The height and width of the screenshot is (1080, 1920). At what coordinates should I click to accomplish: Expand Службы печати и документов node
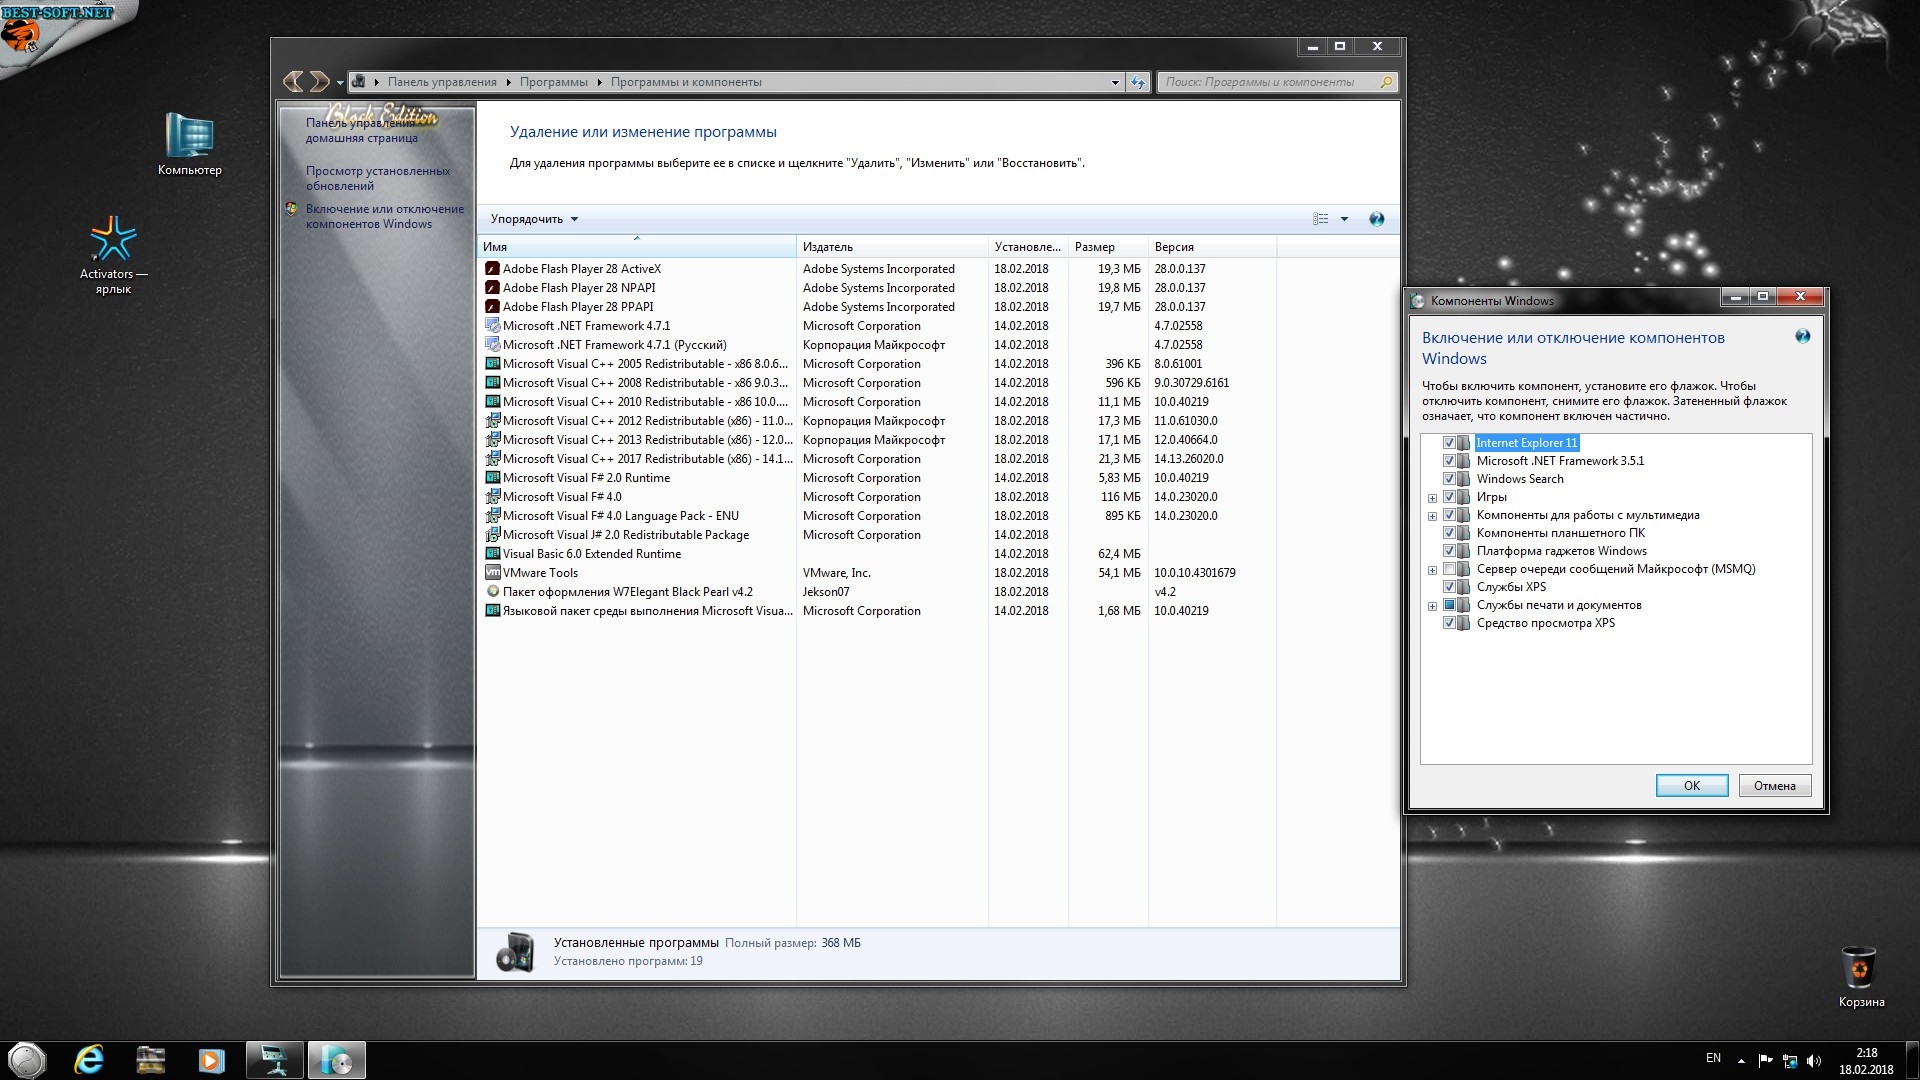pyautogui.click(x=1432, y=606)
